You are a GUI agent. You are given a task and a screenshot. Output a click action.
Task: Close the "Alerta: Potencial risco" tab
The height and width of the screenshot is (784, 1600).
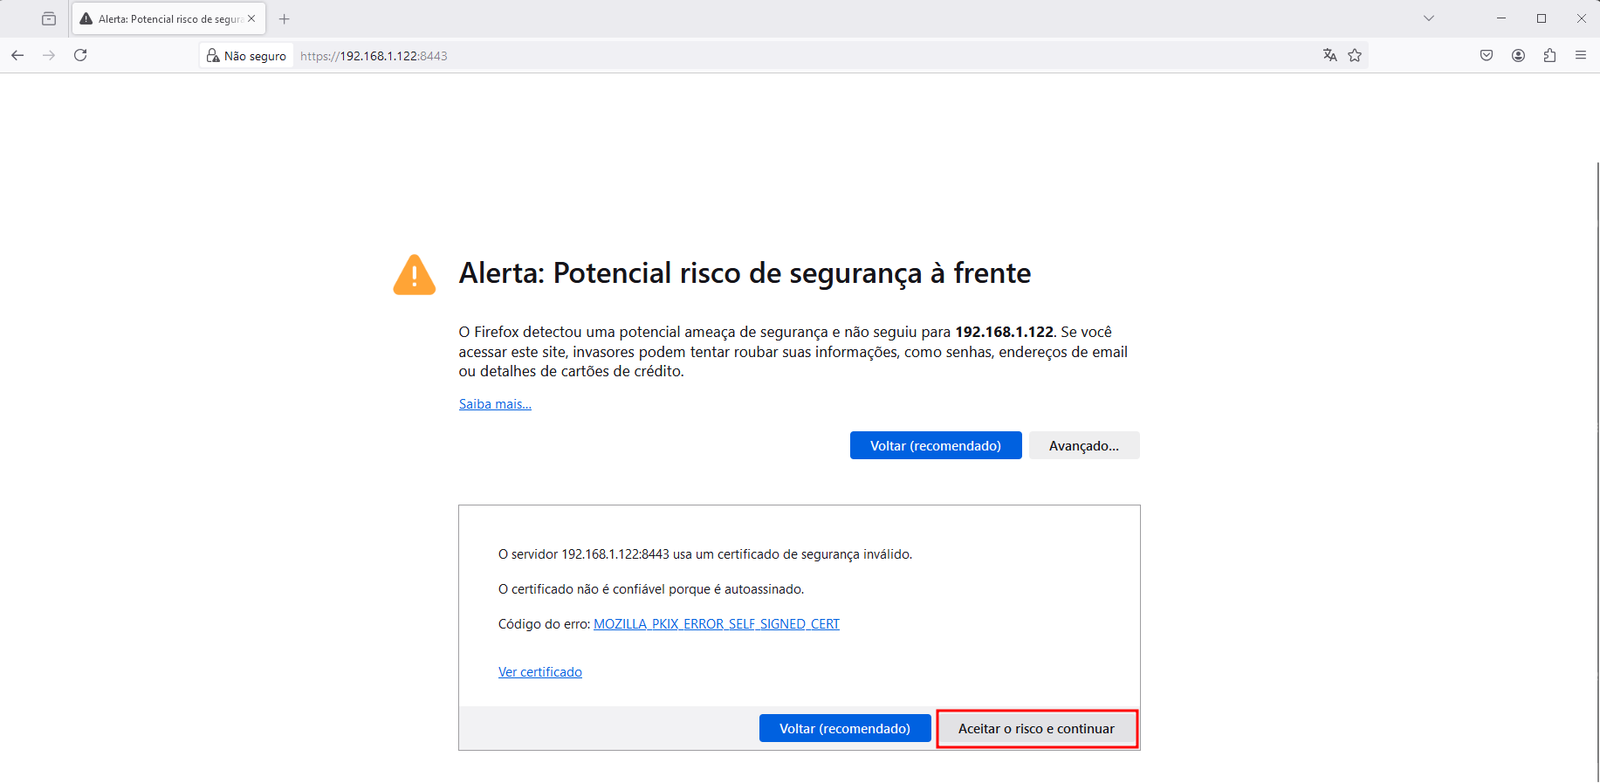coord(251,19)
